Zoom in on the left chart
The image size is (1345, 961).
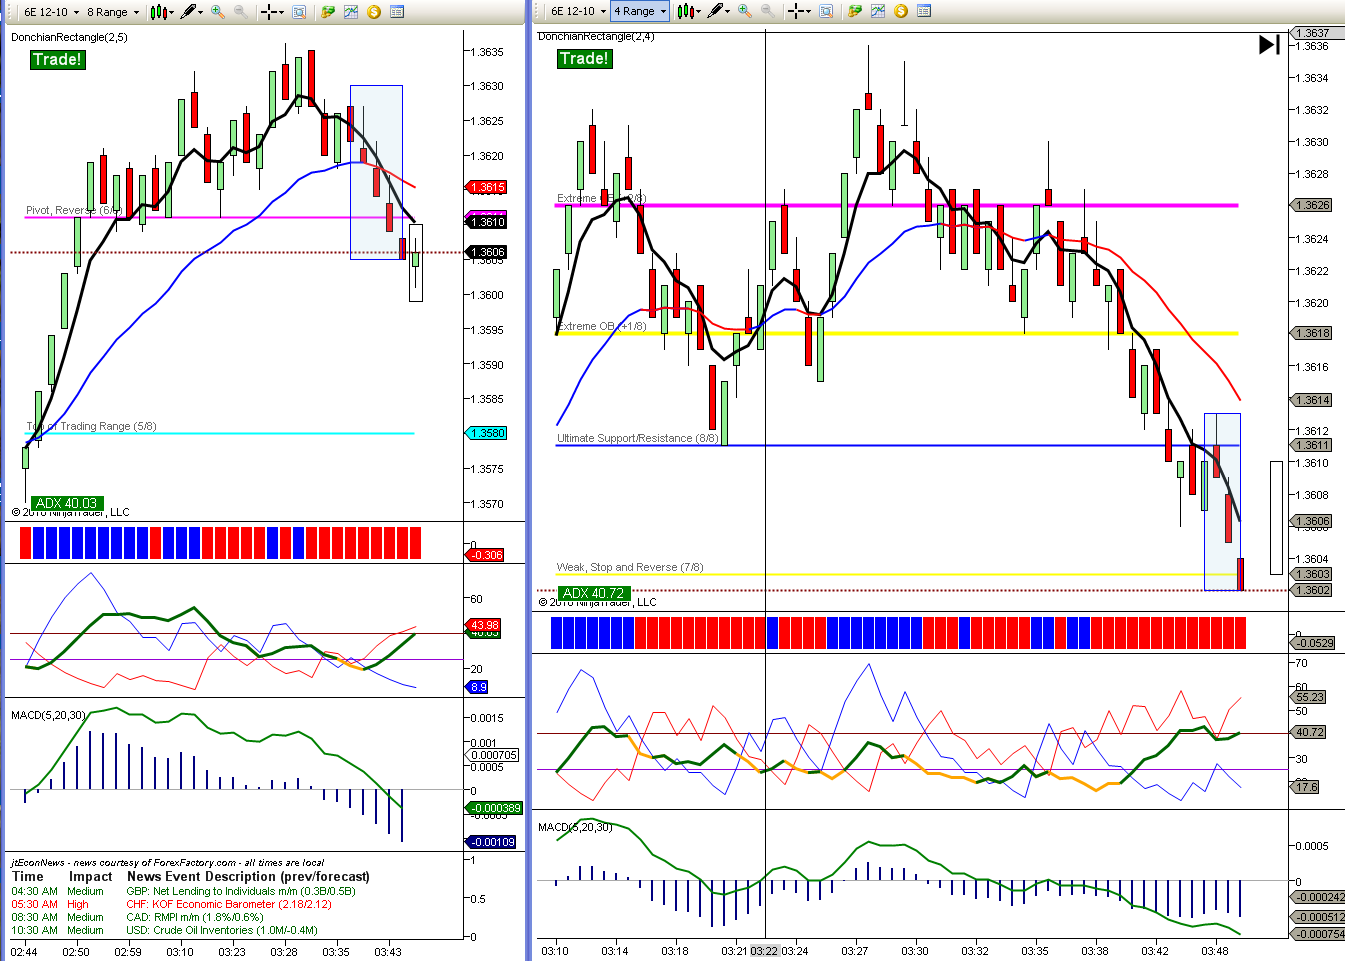coord(217,12)
